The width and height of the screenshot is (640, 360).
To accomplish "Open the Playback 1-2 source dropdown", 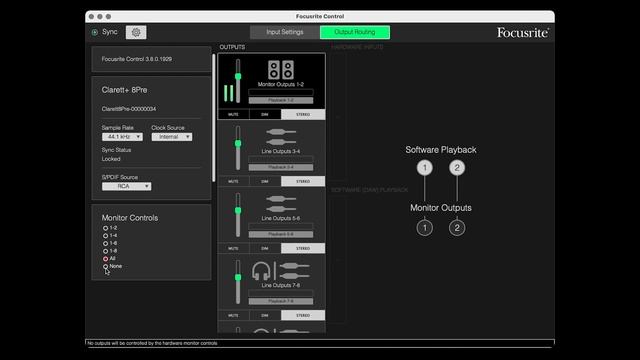I will (x=281, y=100).
